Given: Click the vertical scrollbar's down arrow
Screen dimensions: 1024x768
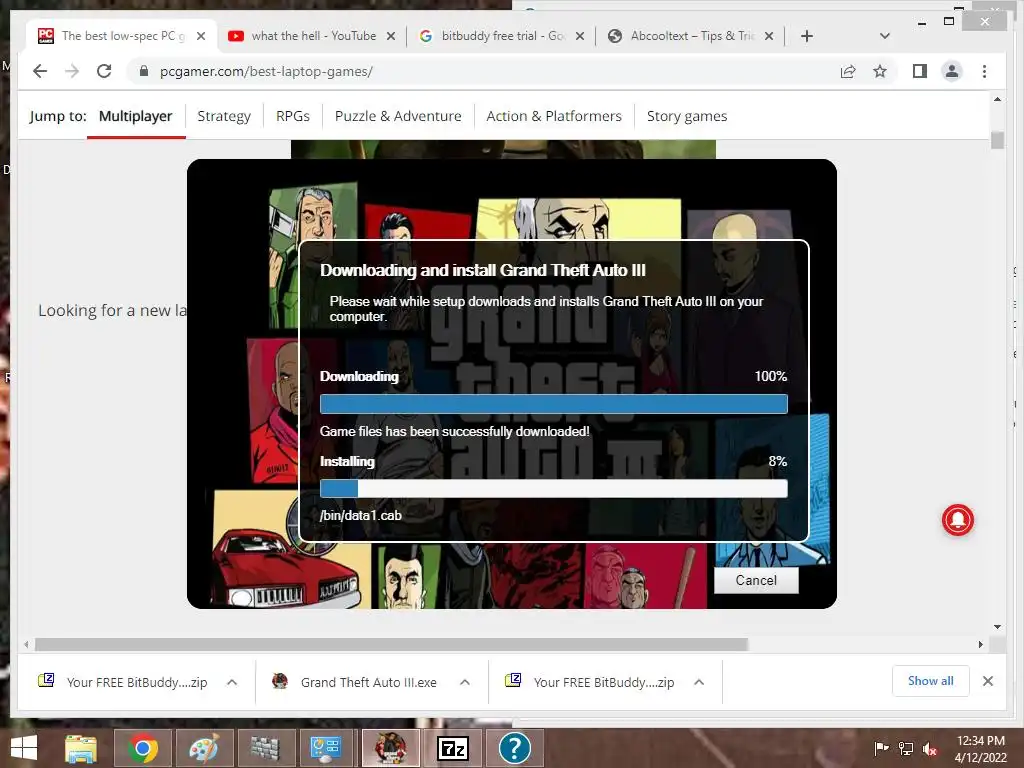Looking at the screenshot, I should 997,627.
